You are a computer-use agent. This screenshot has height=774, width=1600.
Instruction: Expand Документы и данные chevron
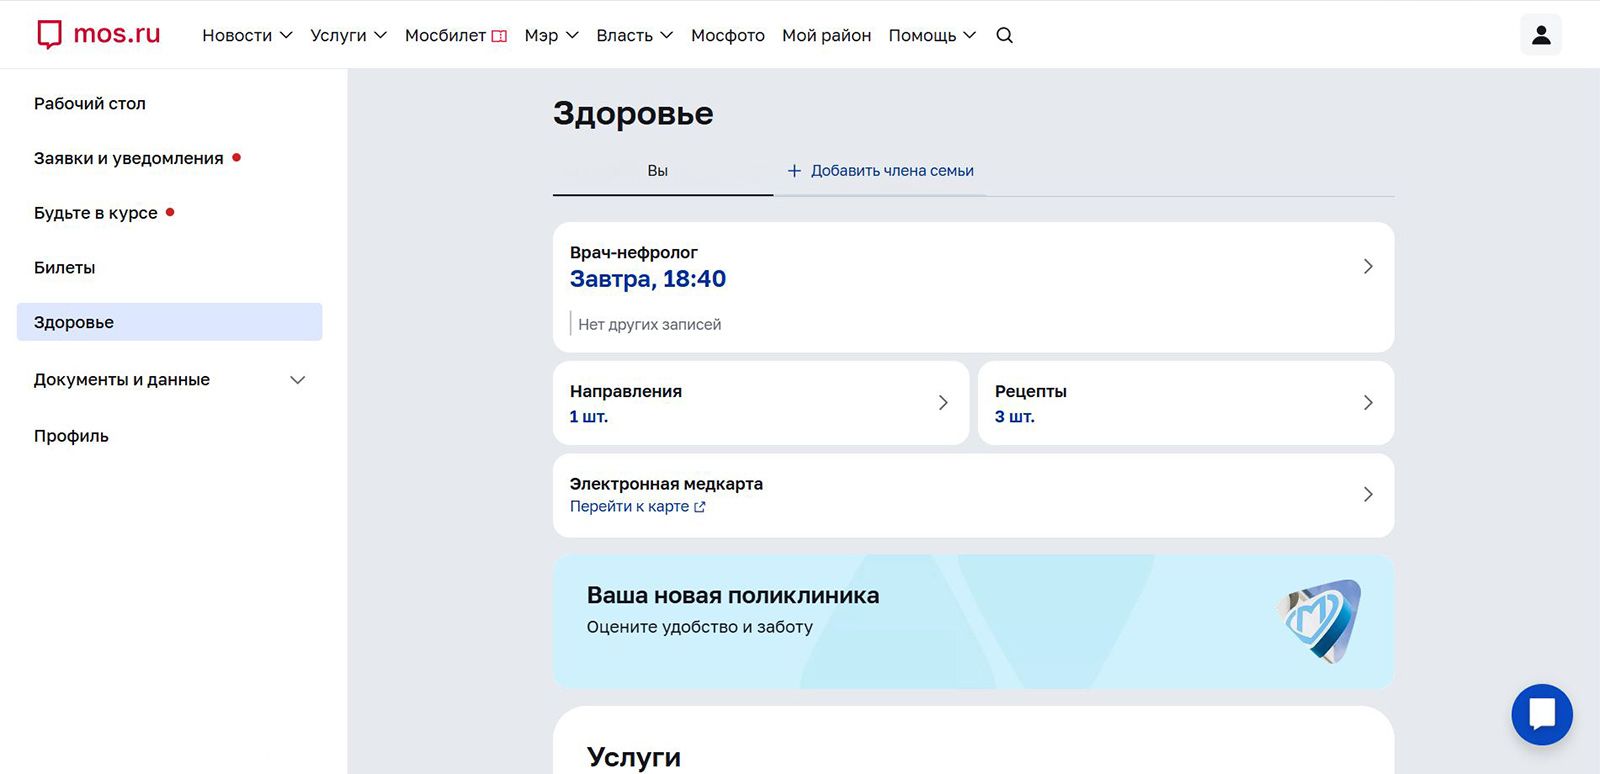point(297,380)
